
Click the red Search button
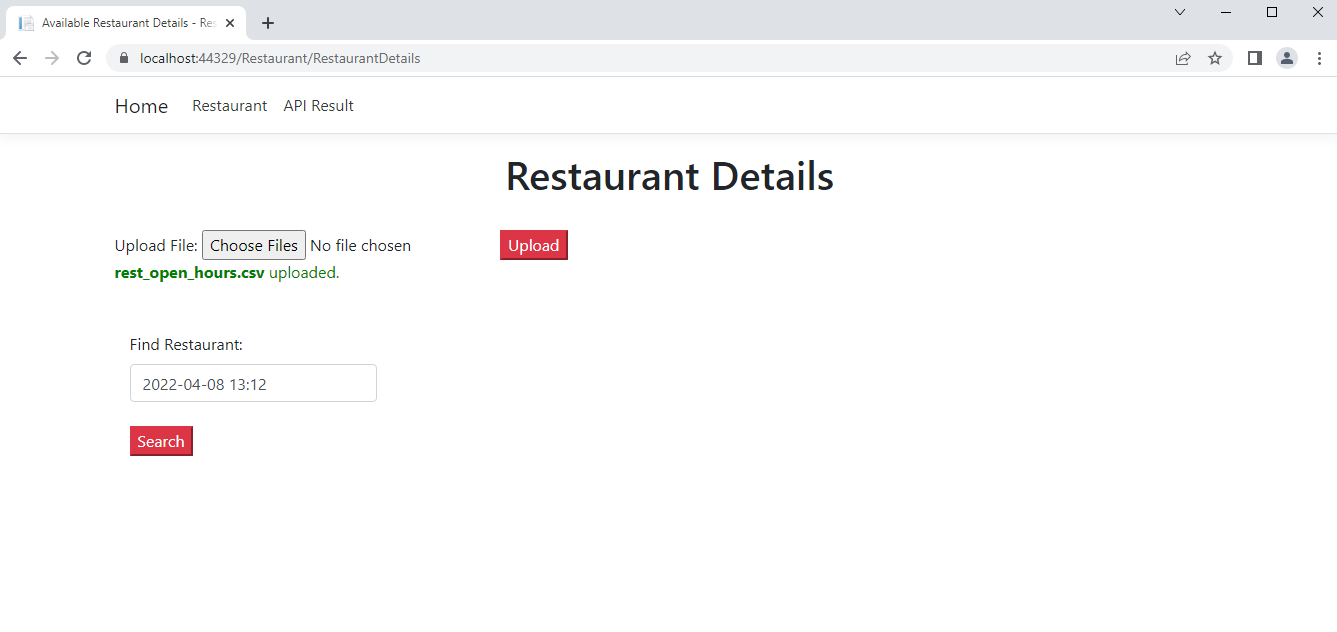161,441
